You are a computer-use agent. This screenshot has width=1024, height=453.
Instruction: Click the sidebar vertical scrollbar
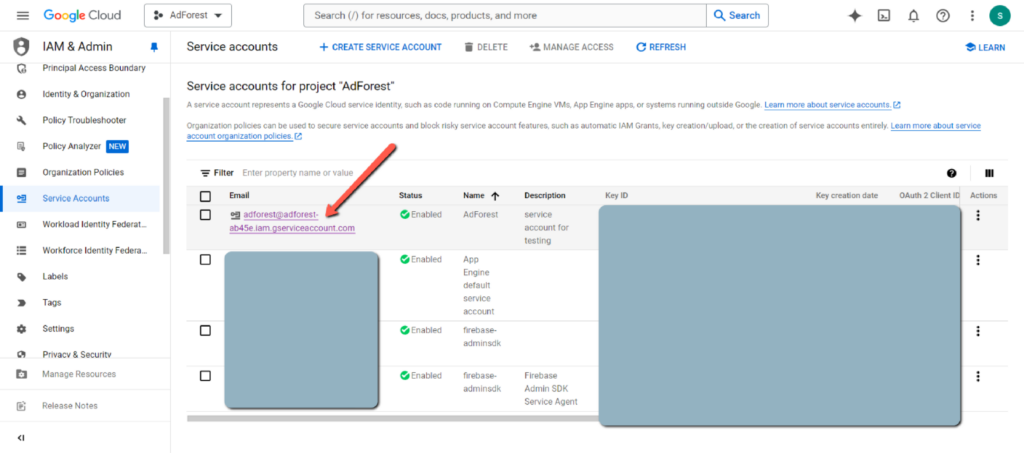click(x=166, y=176)
